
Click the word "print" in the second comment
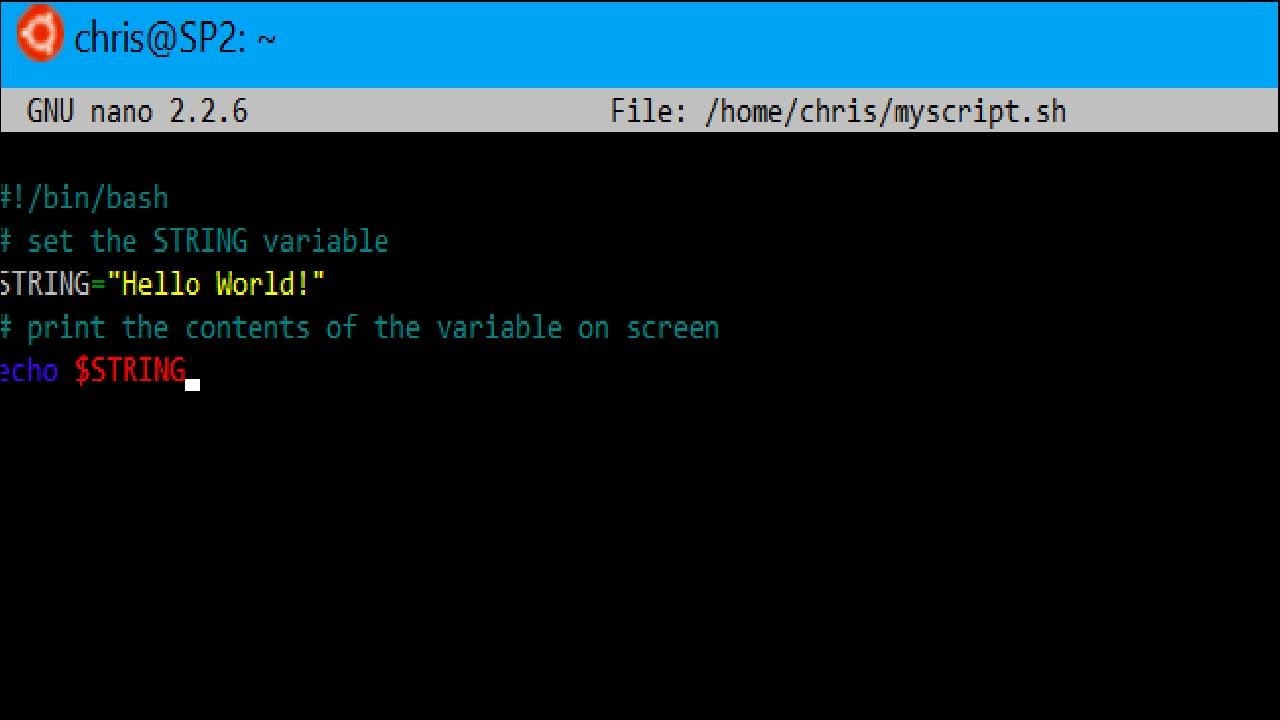pos(67,327)
